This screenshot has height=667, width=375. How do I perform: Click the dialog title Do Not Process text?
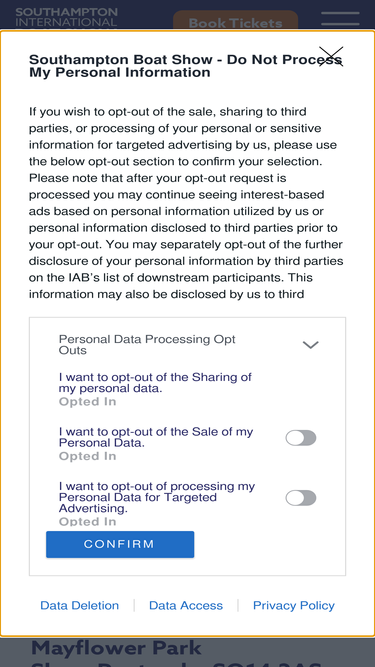coord(186,66)
